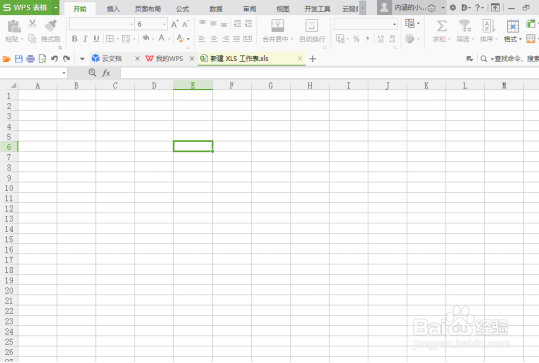Click the Copy icon
The height and width of the screenshot is (363, 539).
pos(32,38)
